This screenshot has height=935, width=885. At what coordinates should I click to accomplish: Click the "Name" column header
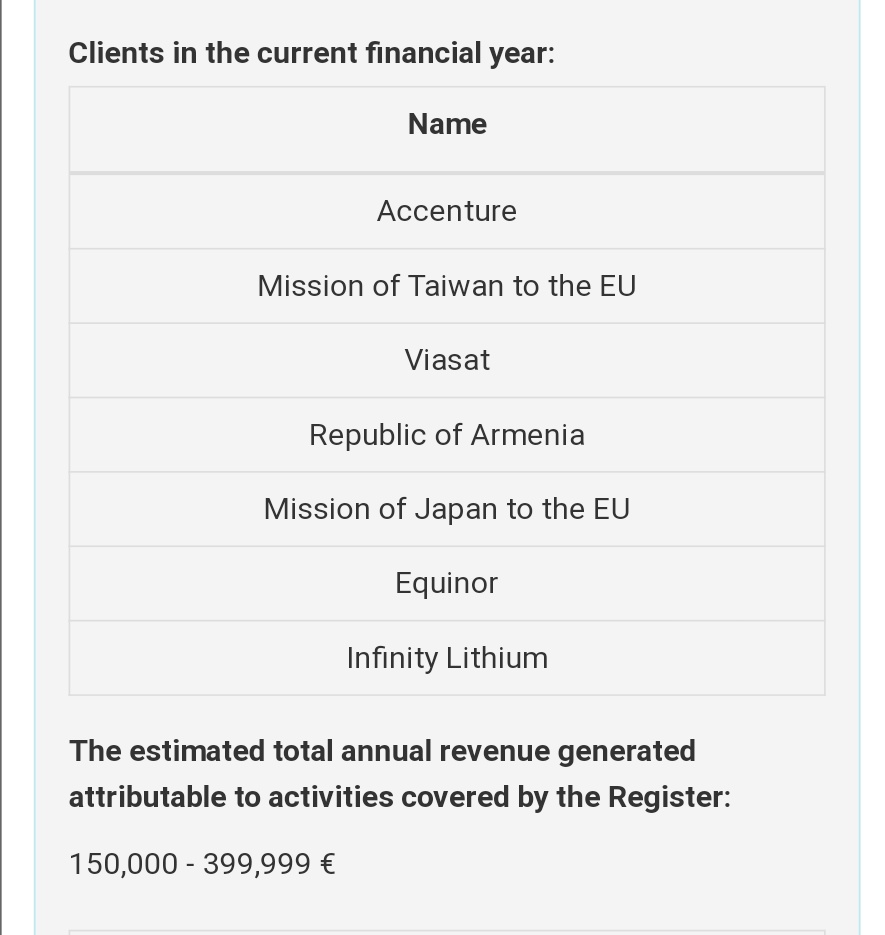pos(447,124)
